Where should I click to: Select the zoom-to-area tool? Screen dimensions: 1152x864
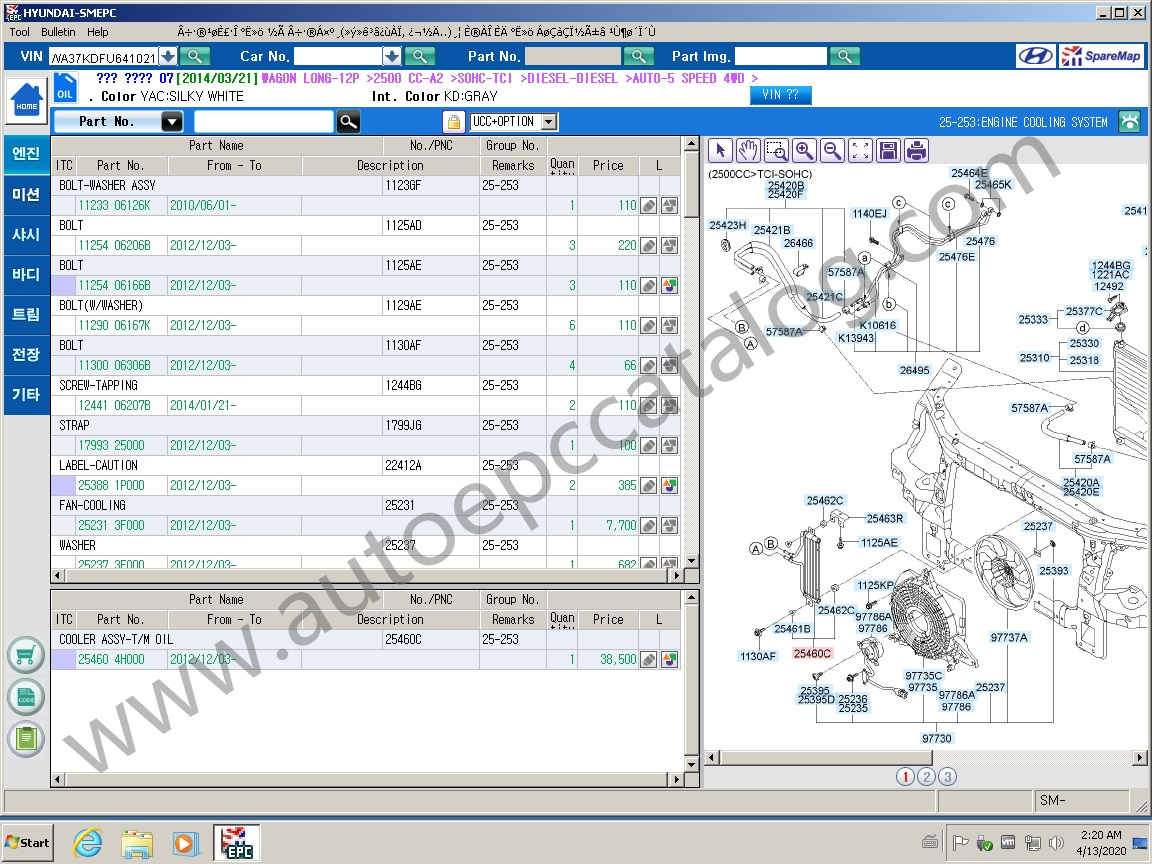pyautogui.click(x=776, y=151)
